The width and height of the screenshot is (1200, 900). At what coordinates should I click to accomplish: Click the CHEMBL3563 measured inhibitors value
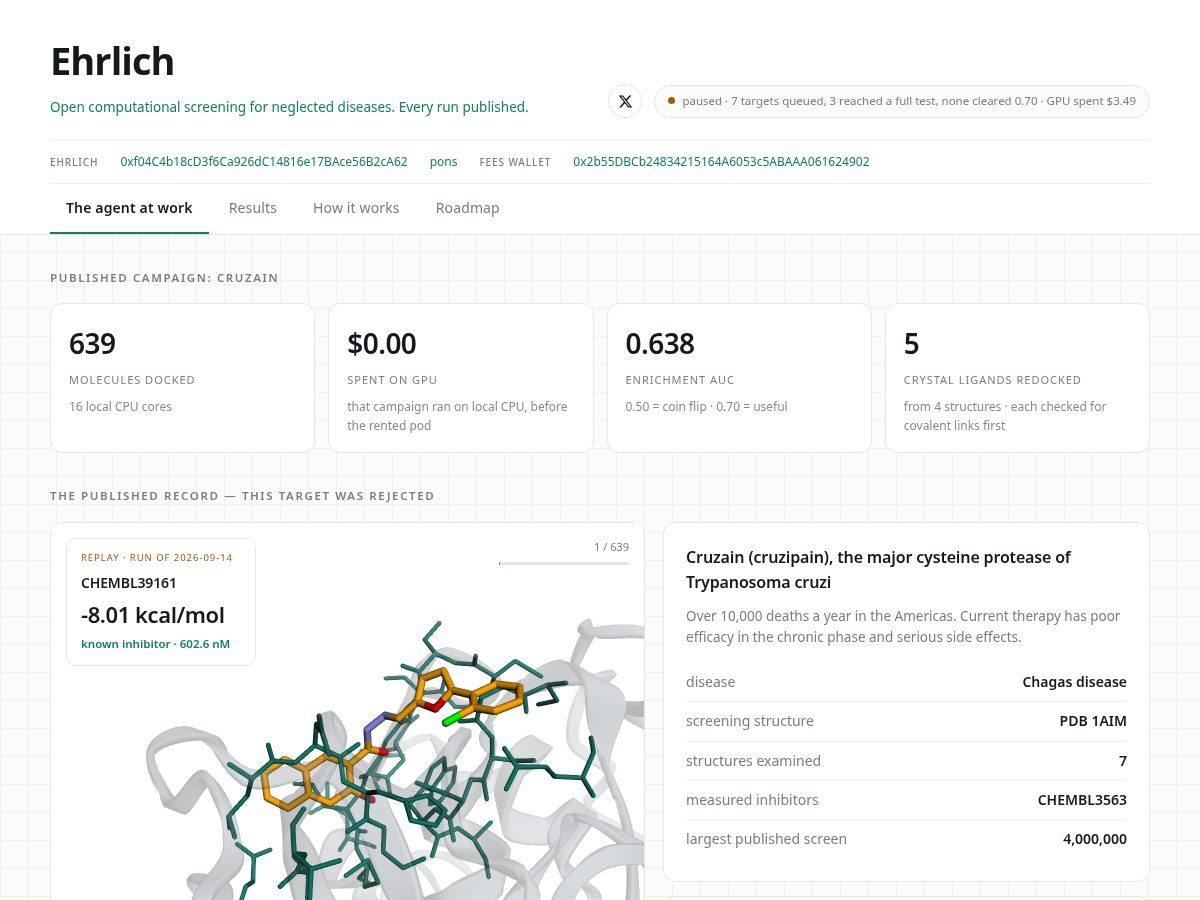pyautogui.click(x=1082, y=800)
